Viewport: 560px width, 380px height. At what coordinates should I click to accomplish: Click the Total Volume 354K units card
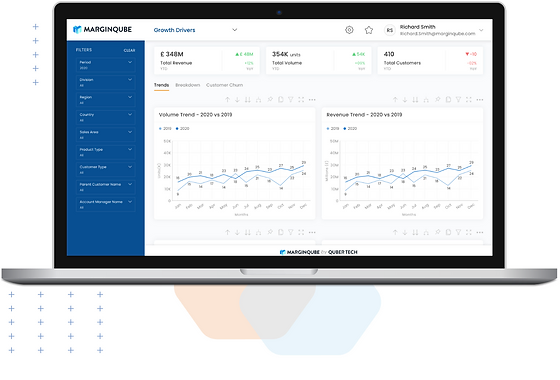pos(319,60)
